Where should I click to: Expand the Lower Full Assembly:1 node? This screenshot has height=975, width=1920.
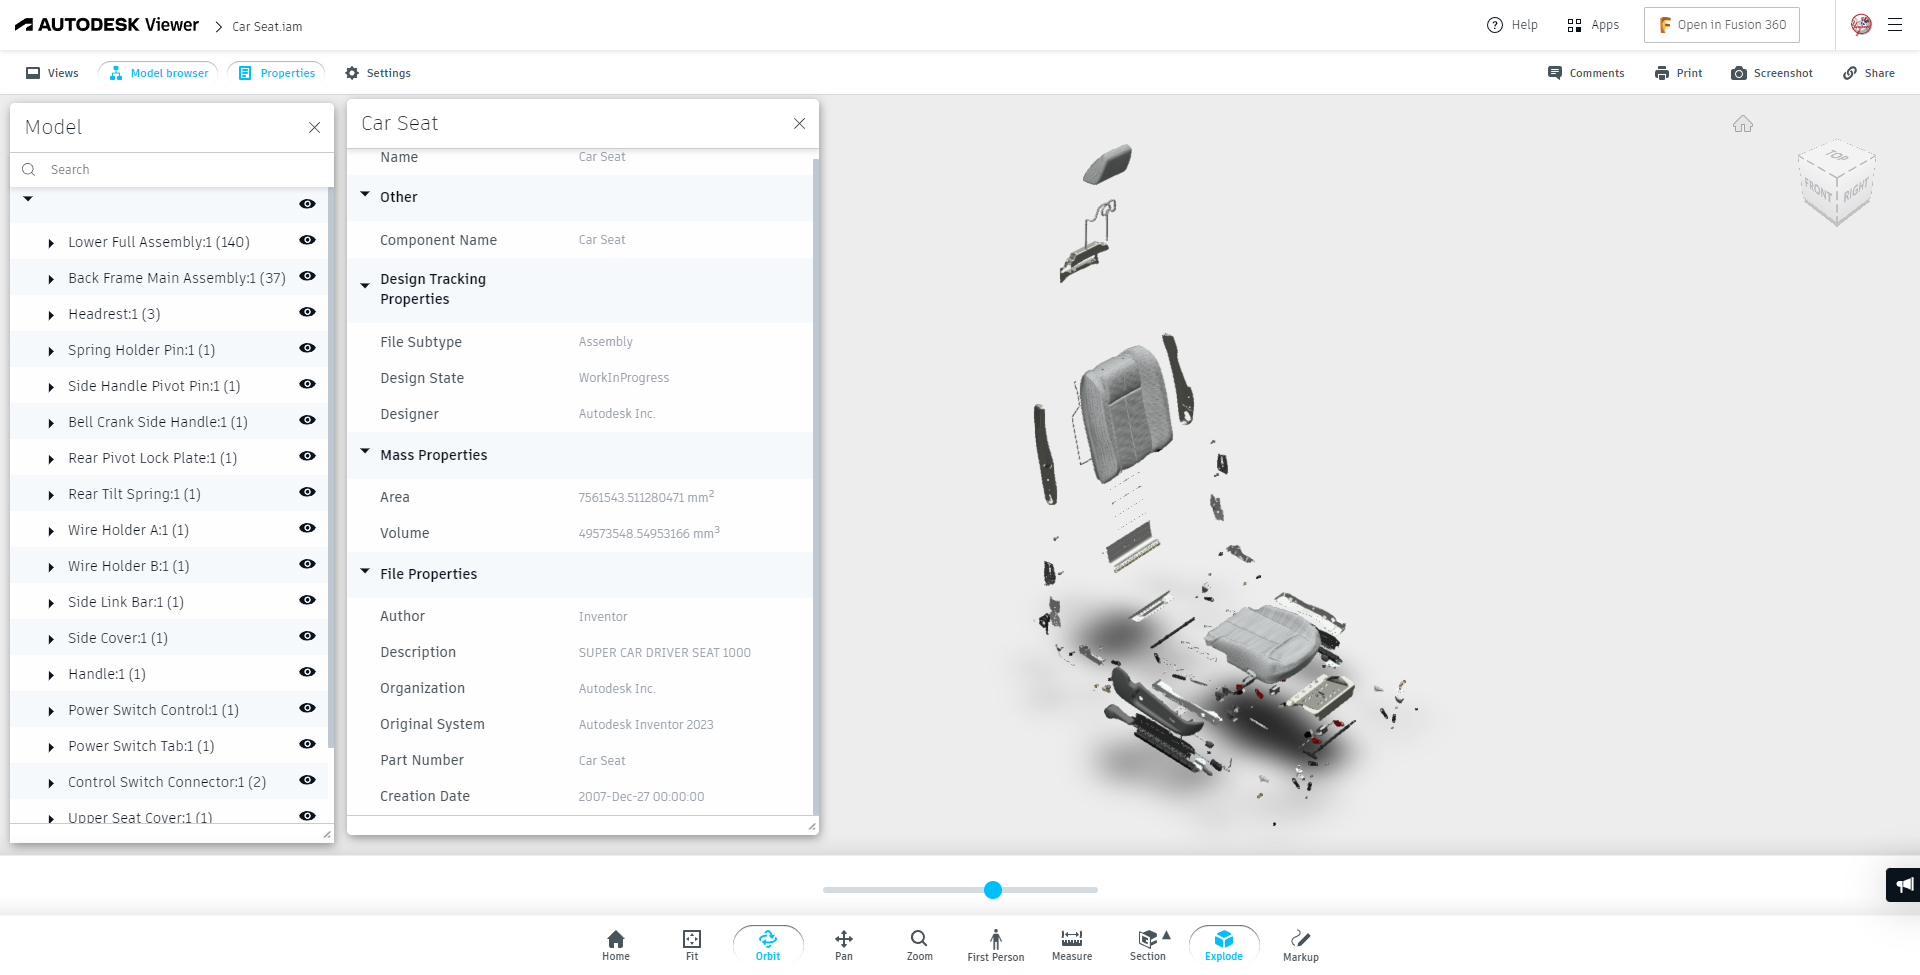(x=50, y=241)
